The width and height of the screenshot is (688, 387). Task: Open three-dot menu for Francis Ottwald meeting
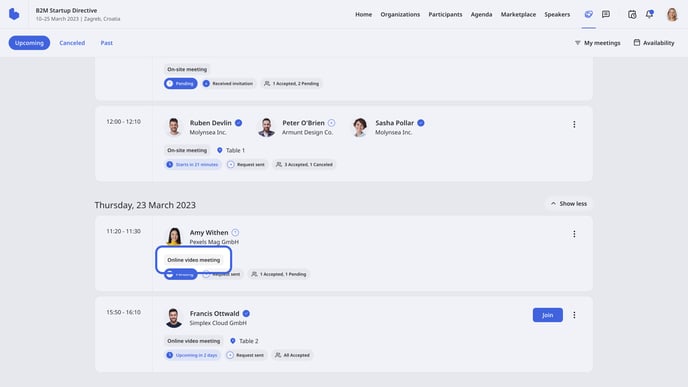pyautogui.click(x=574, y=315)
